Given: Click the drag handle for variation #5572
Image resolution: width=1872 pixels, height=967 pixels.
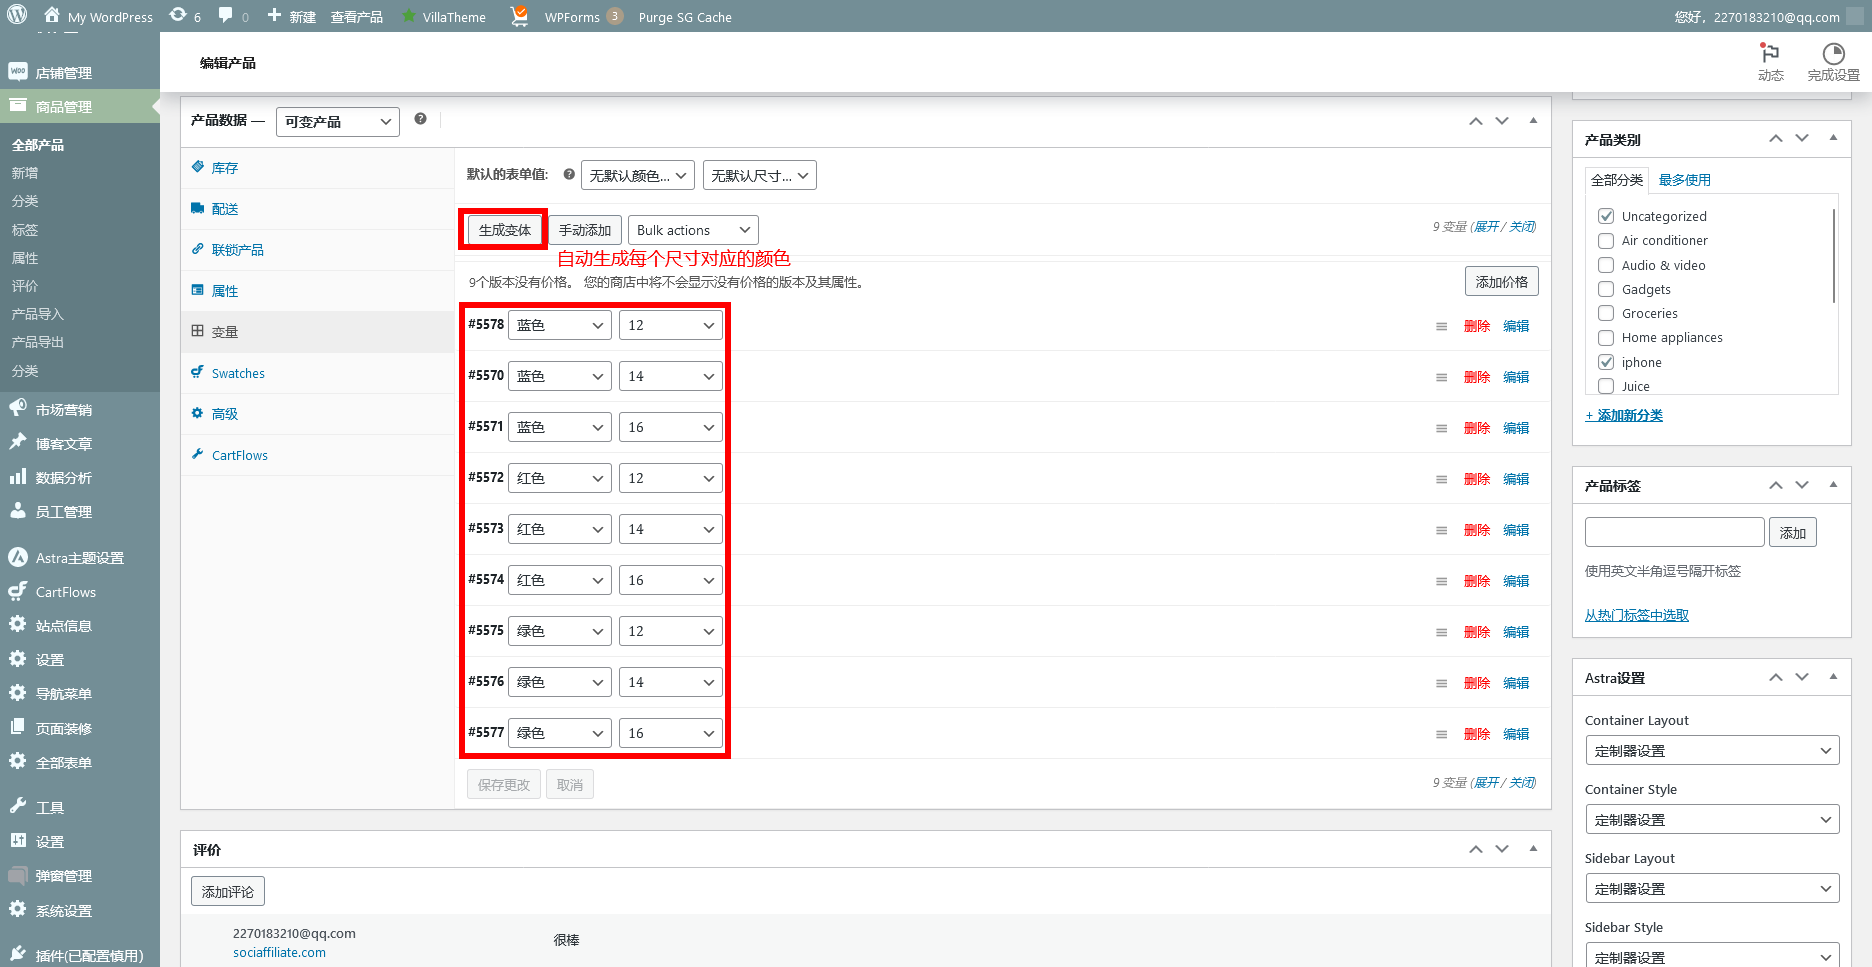Looking at the screenshot, I should click(x=1441, y=479).
